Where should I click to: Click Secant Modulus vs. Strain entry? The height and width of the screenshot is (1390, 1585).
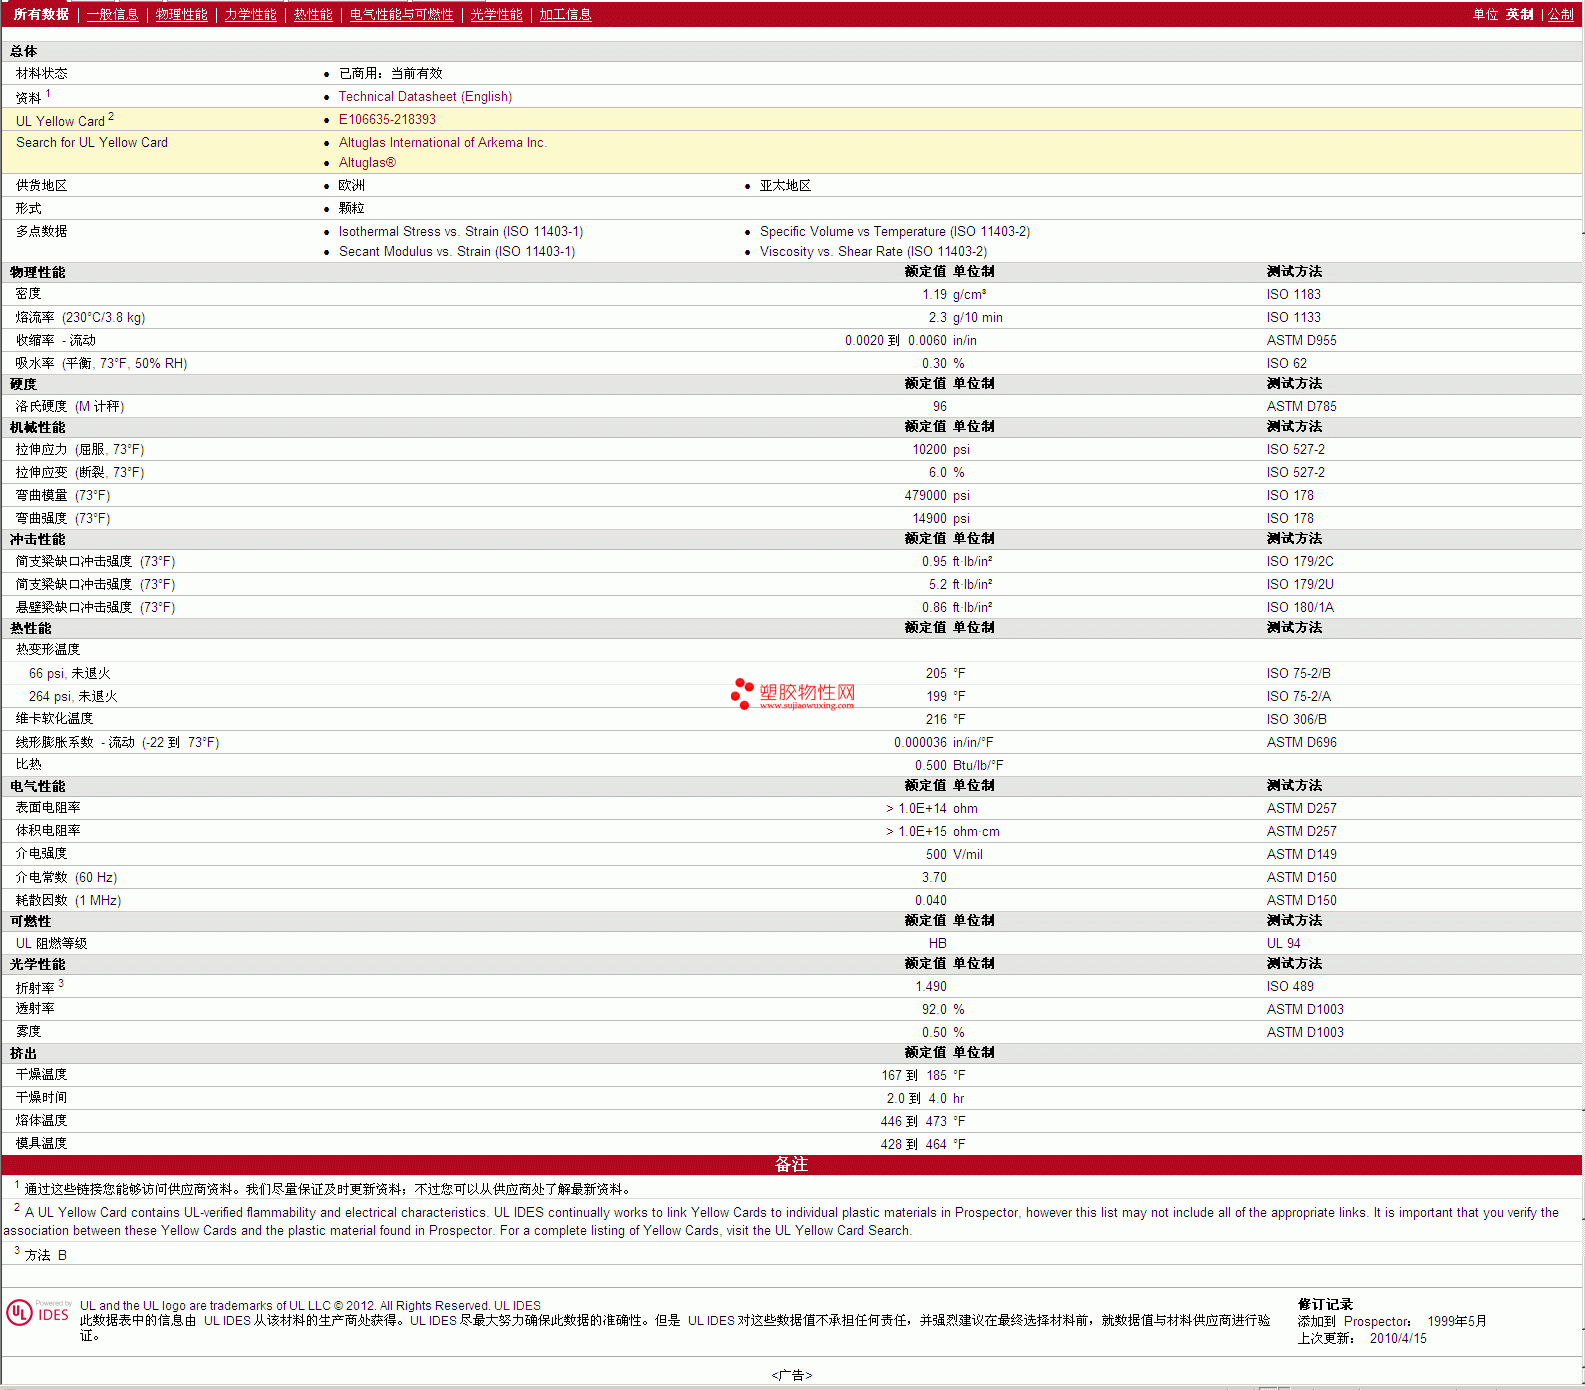pyautogui.click(x=457, y=251)
